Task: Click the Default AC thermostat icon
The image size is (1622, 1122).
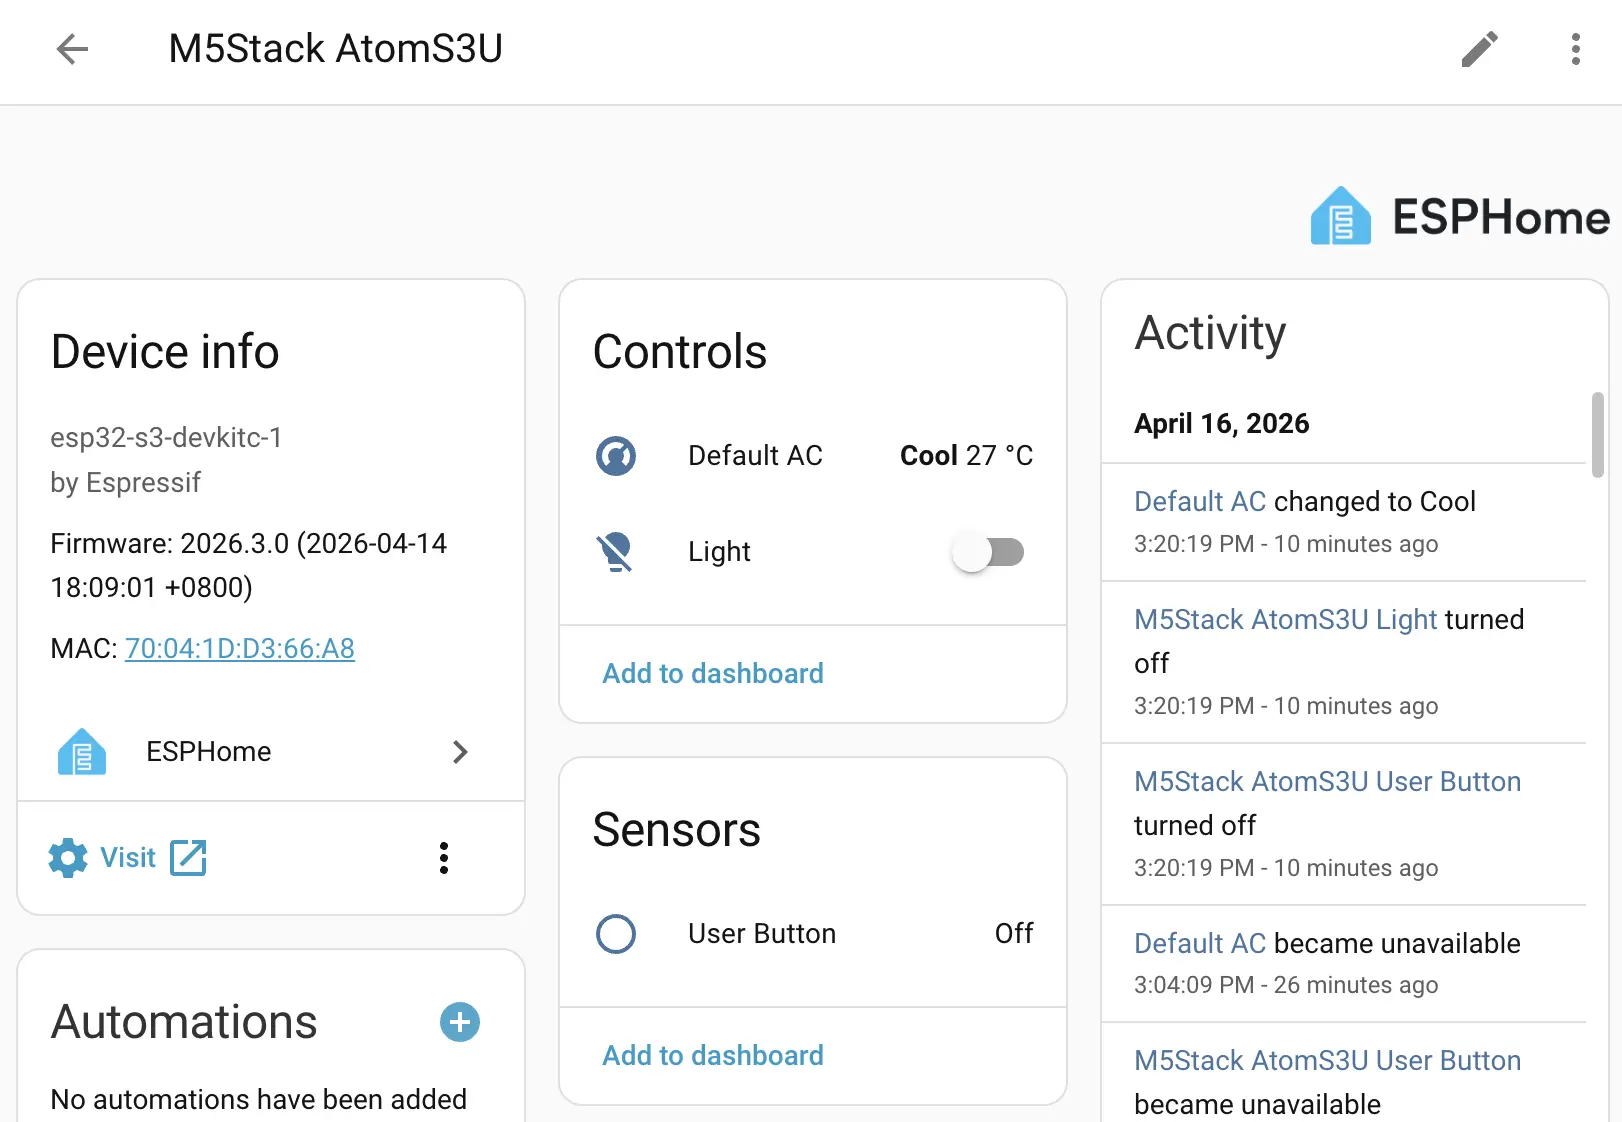Action: [x=616, y=456]
